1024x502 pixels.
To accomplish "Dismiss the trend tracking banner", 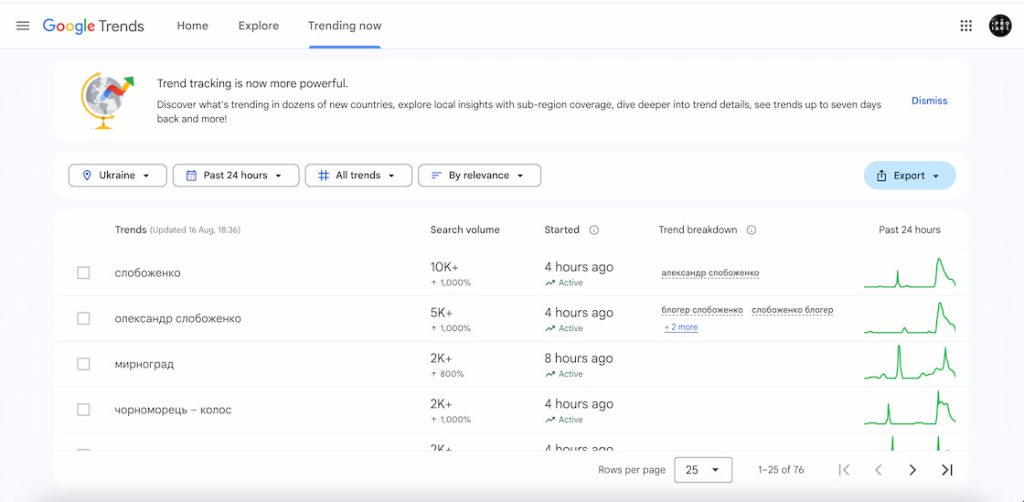I will [929, 101].
